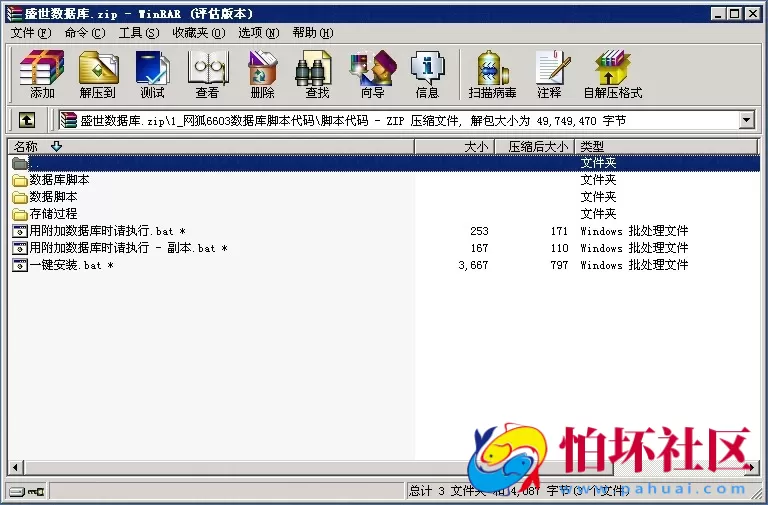
Task: Click the 测试 (Test) toolbar icon
Action: [152, 73]
